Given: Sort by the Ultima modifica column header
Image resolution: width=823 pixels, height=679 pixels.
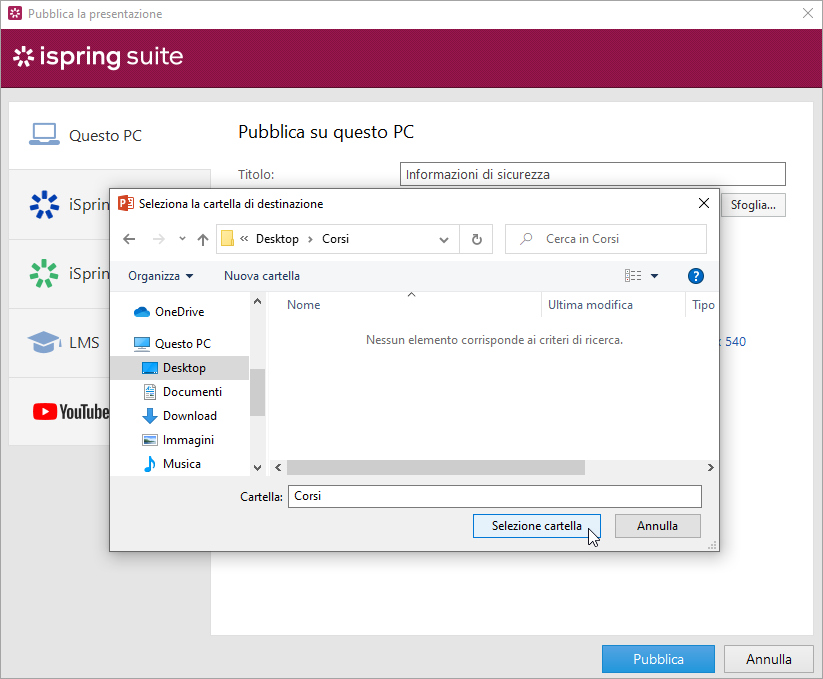Looking at the screenshot, I should click(x=590, y=305).
